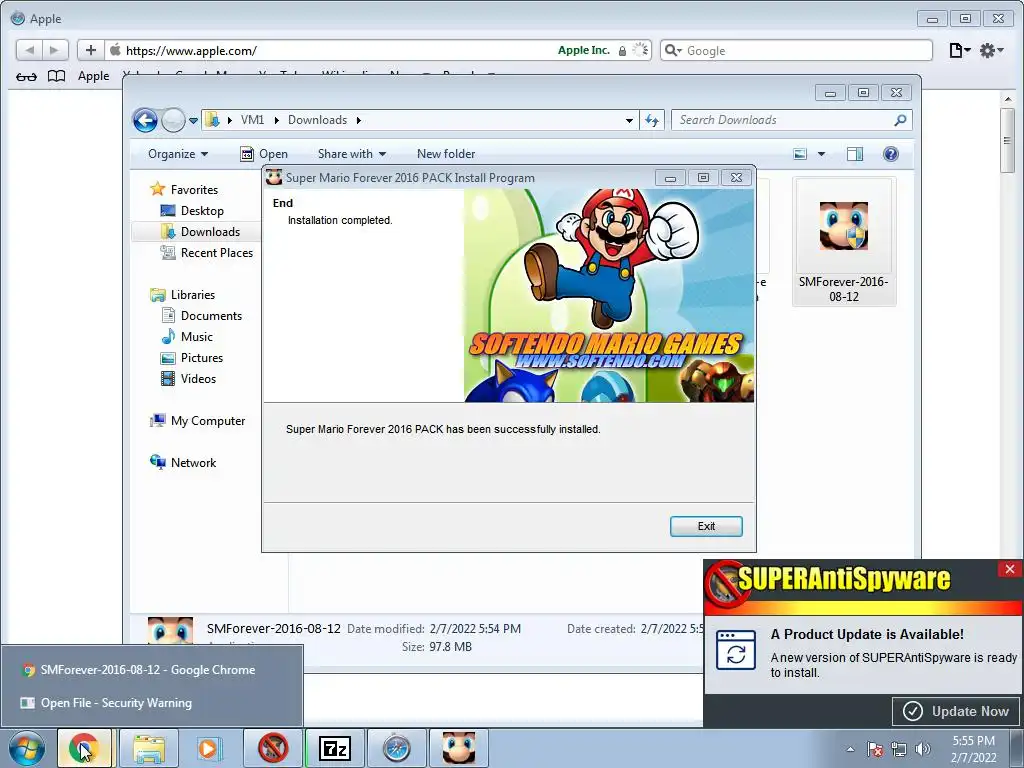Click Safari Back button
The image size is (1024, 768).
(29, 50)
